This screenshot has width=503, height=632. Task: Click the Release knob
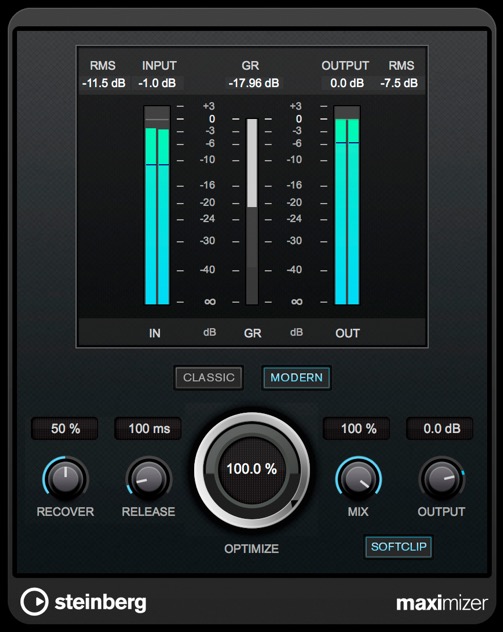149,479
